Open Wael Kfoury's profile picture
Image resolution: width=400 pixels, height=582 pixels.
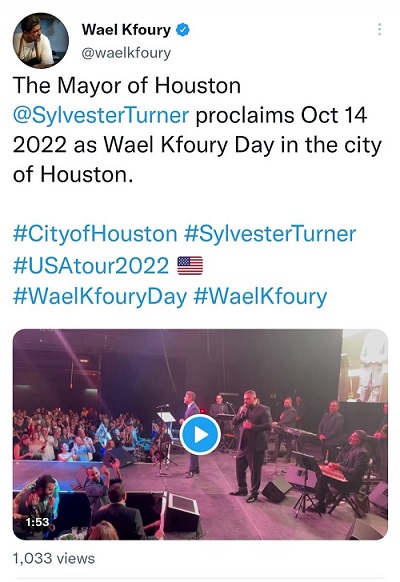(x=40, y=40)
